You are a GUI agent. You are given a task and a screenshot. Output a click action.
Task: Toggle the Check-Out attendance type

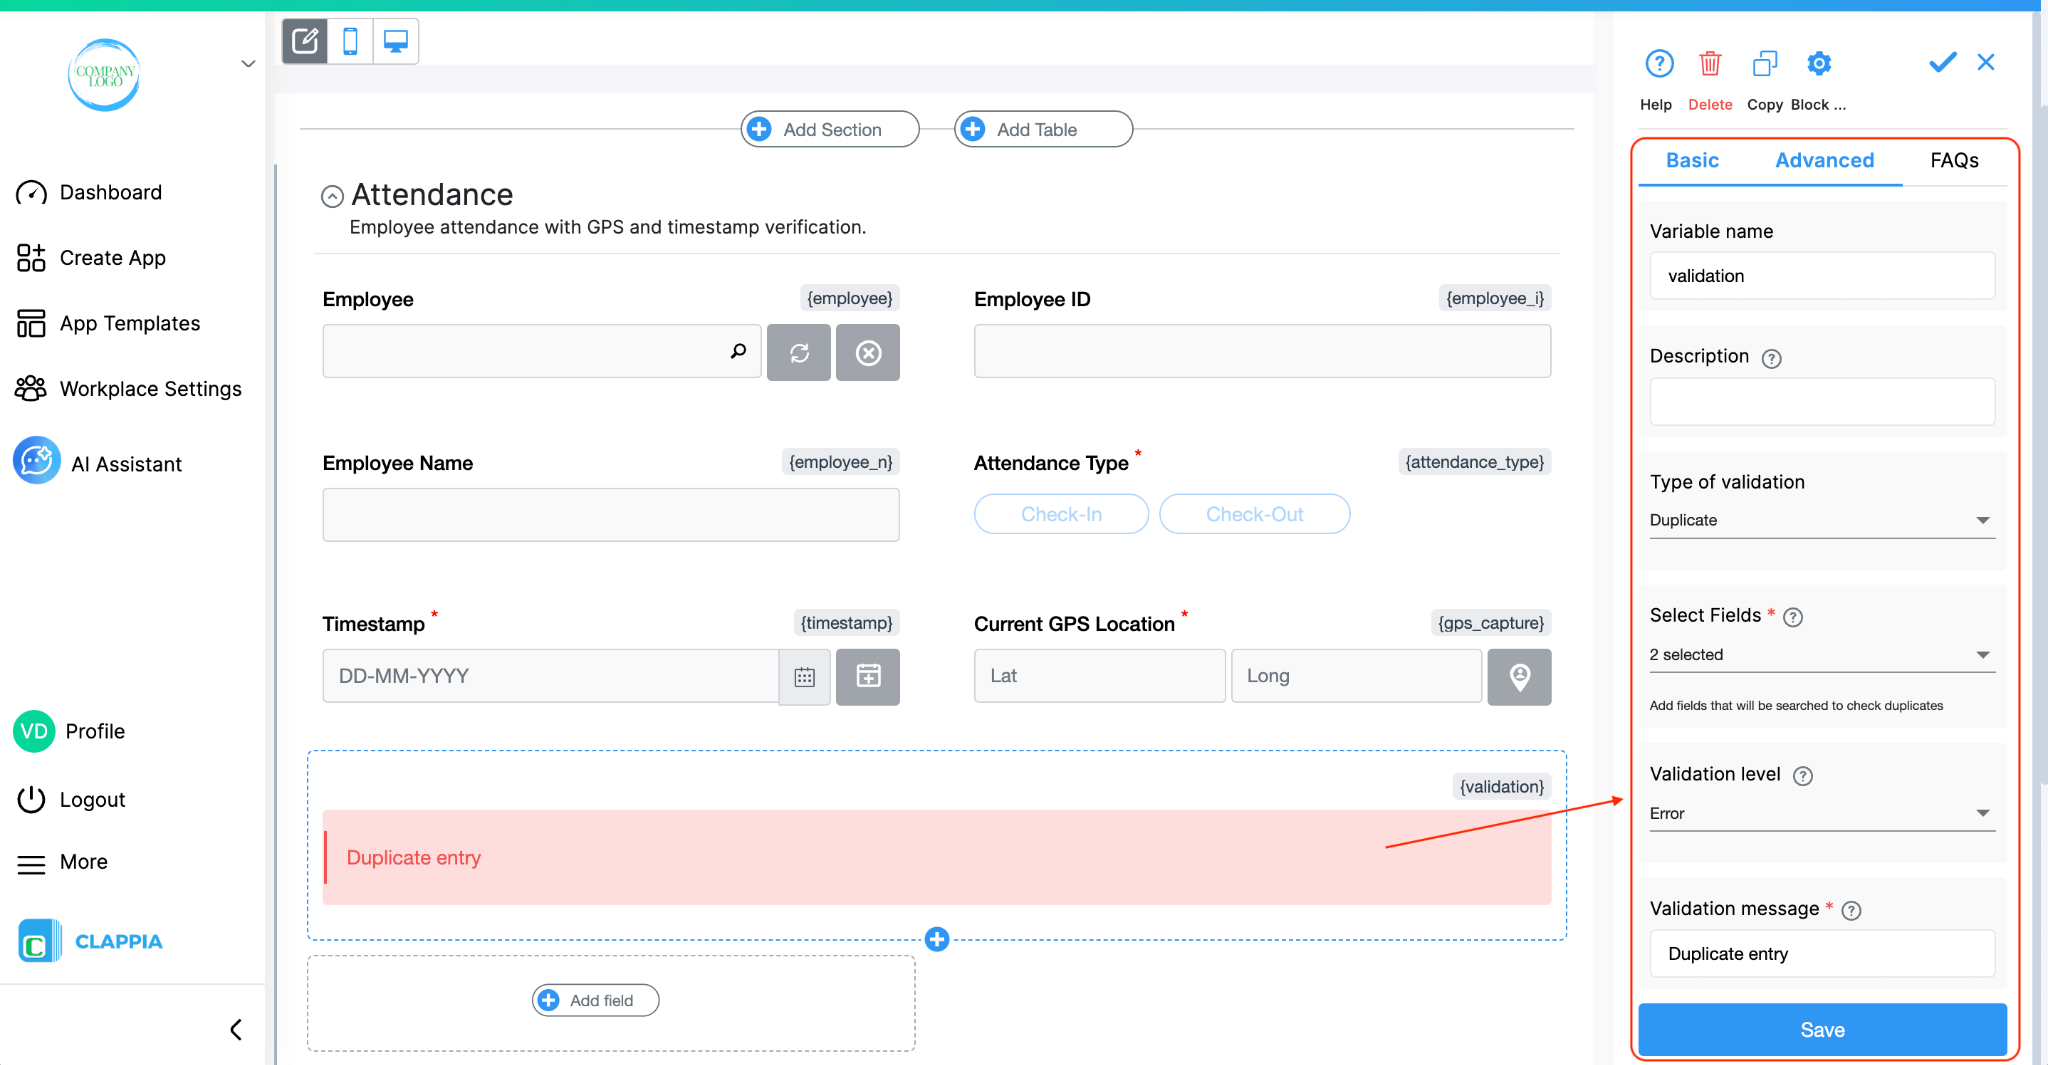[x=1253, y=514]
